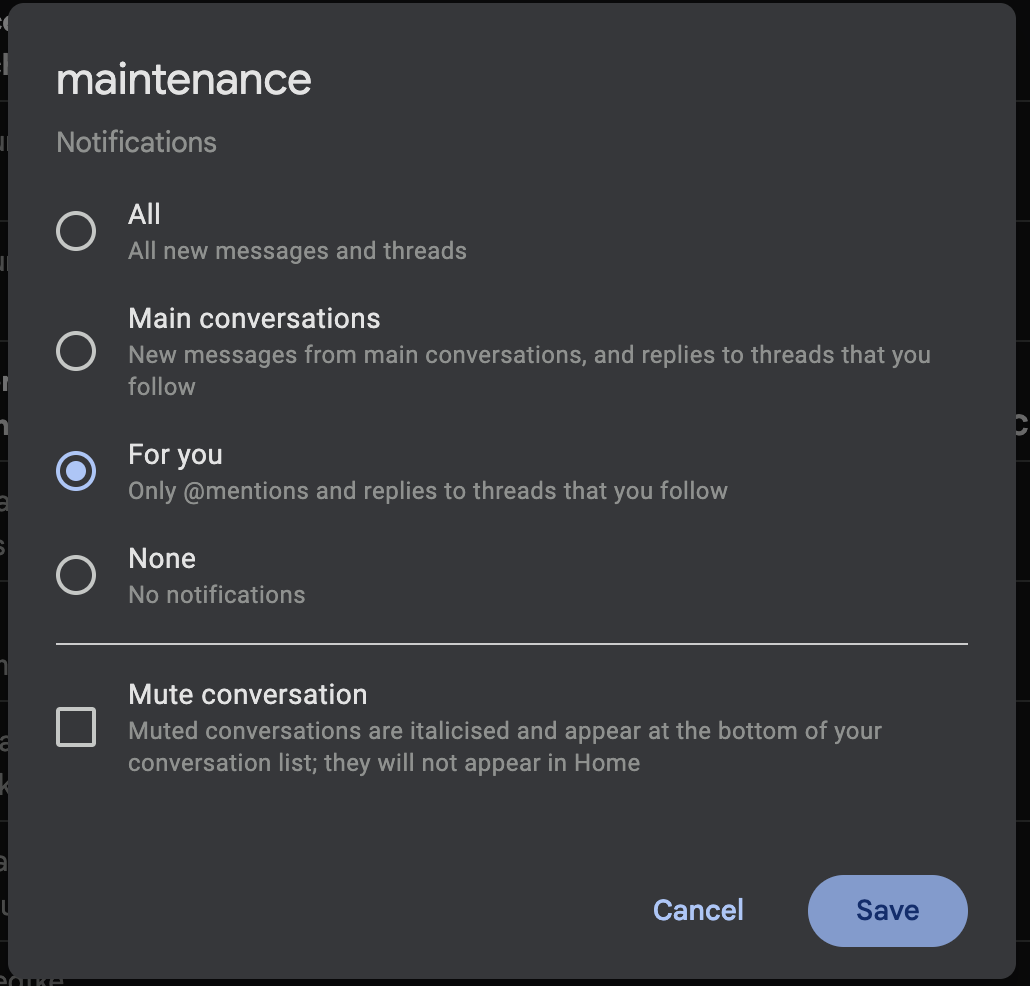Click the "Only @mentions and replies" description
Viewport: 1030px width, 986px height.
(427, 490)
